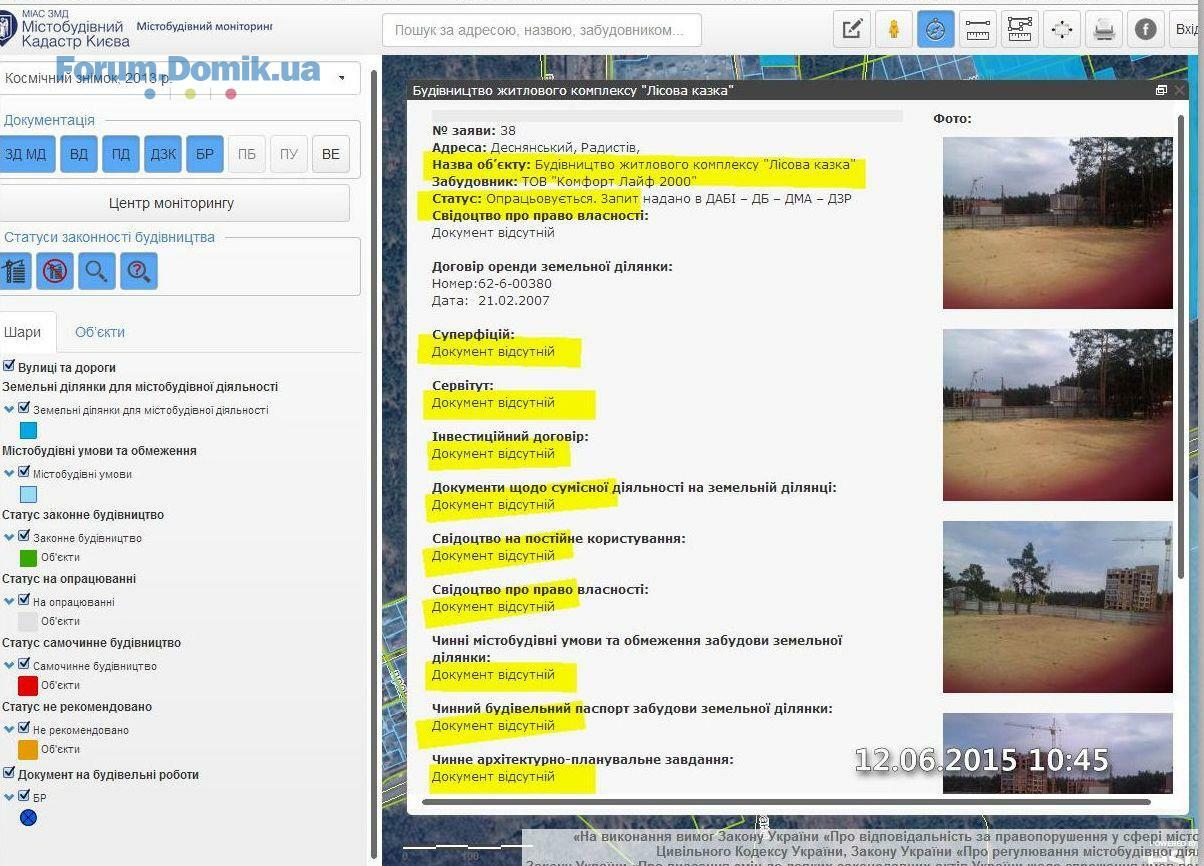This screenshot has height=866, width=1204.
Task: Uncheck Документ на будівельні роботи checkbox
Action: coord(9,773)
